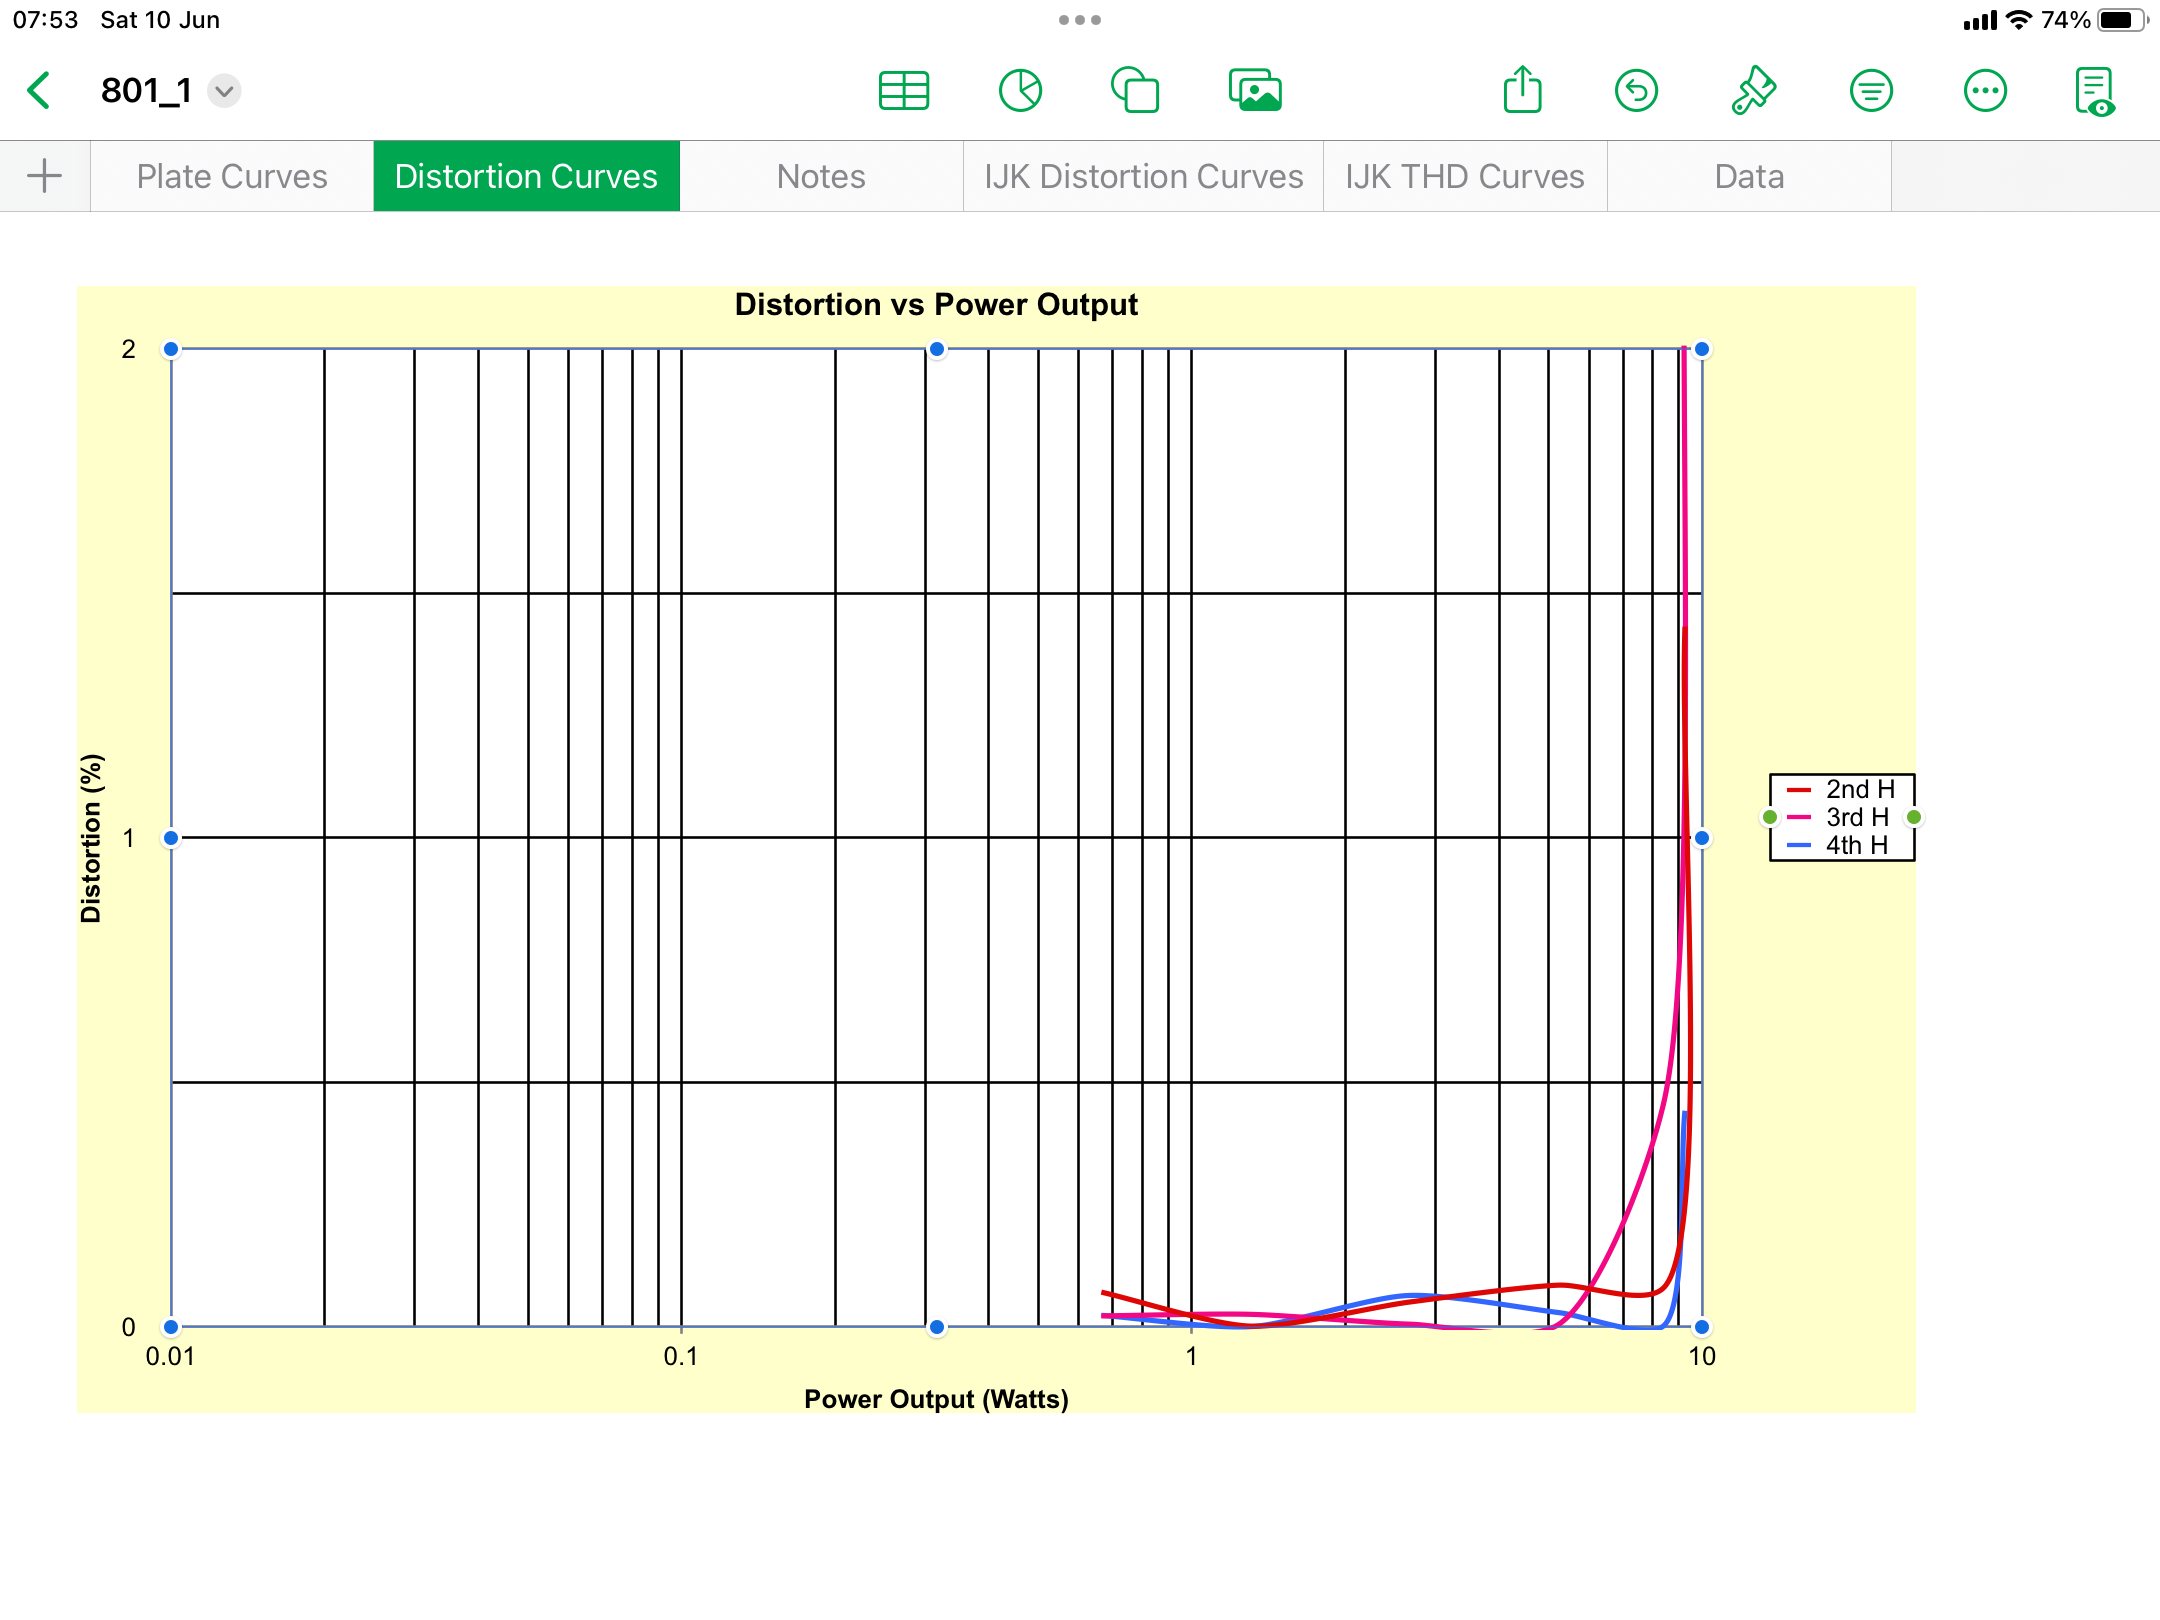The width and height of the screenshot is (2160, 1620).
Task: Tap the undo button
Action: [1637, 91]
